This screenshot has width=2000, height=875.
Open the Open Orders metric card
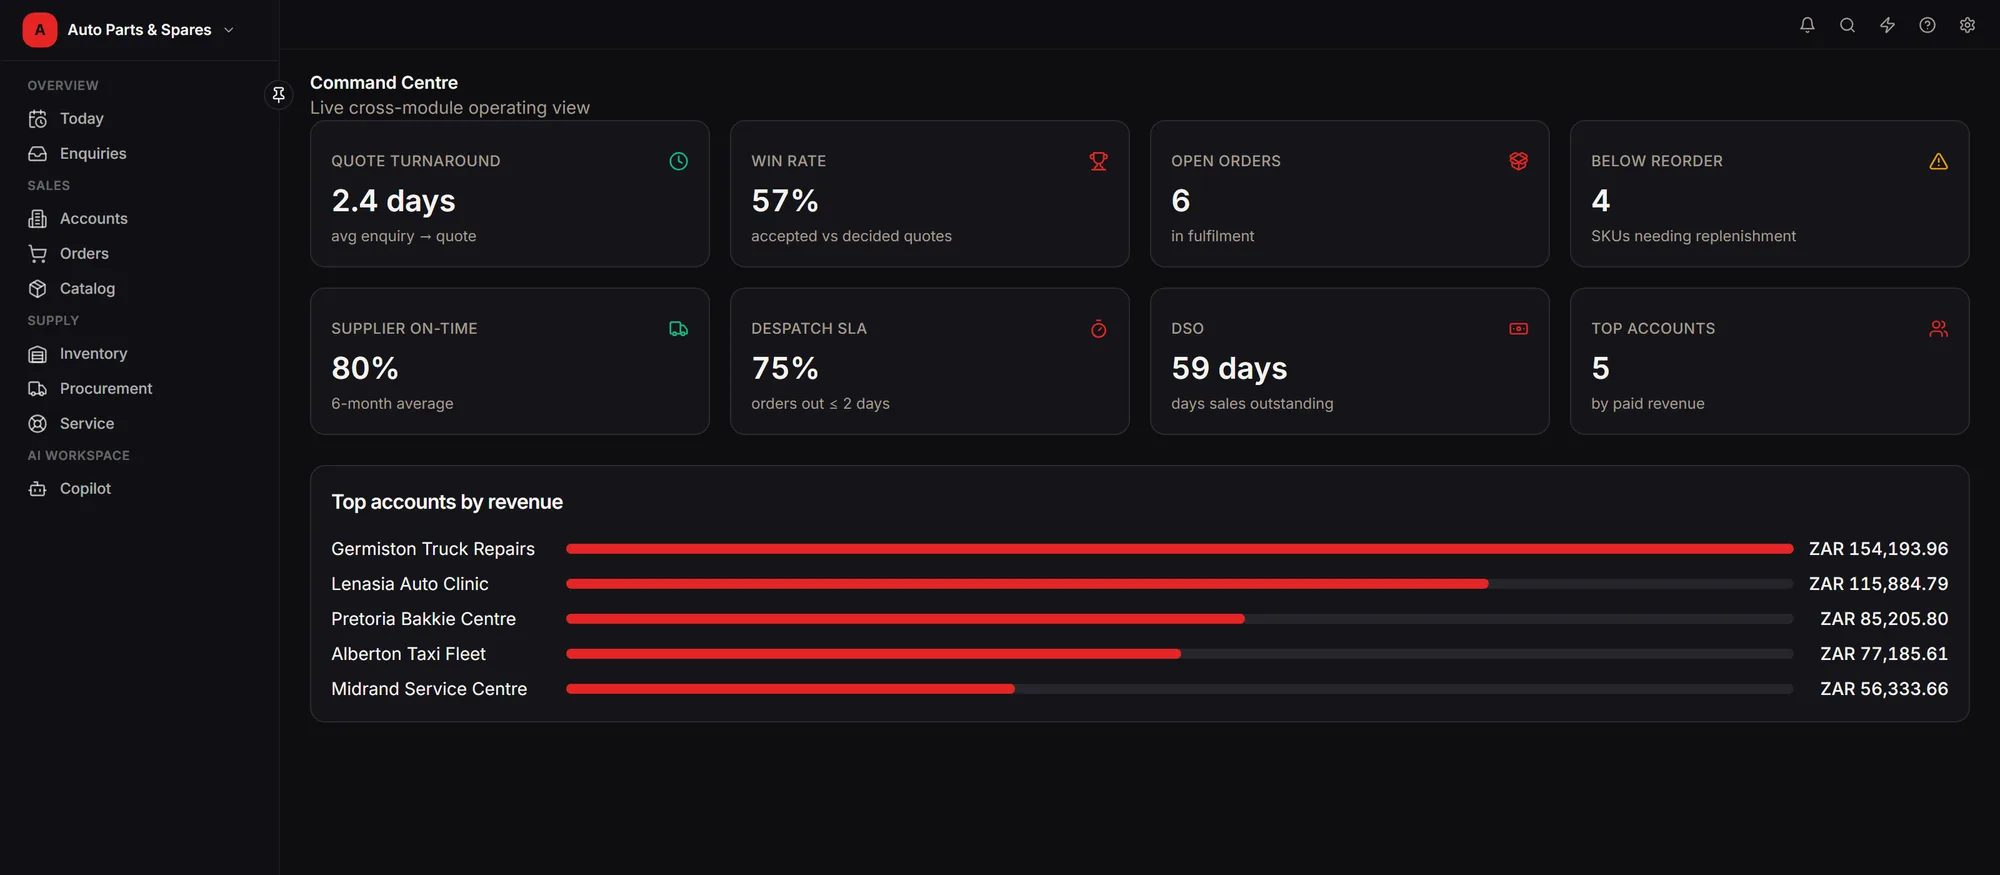click(1349, 194)
